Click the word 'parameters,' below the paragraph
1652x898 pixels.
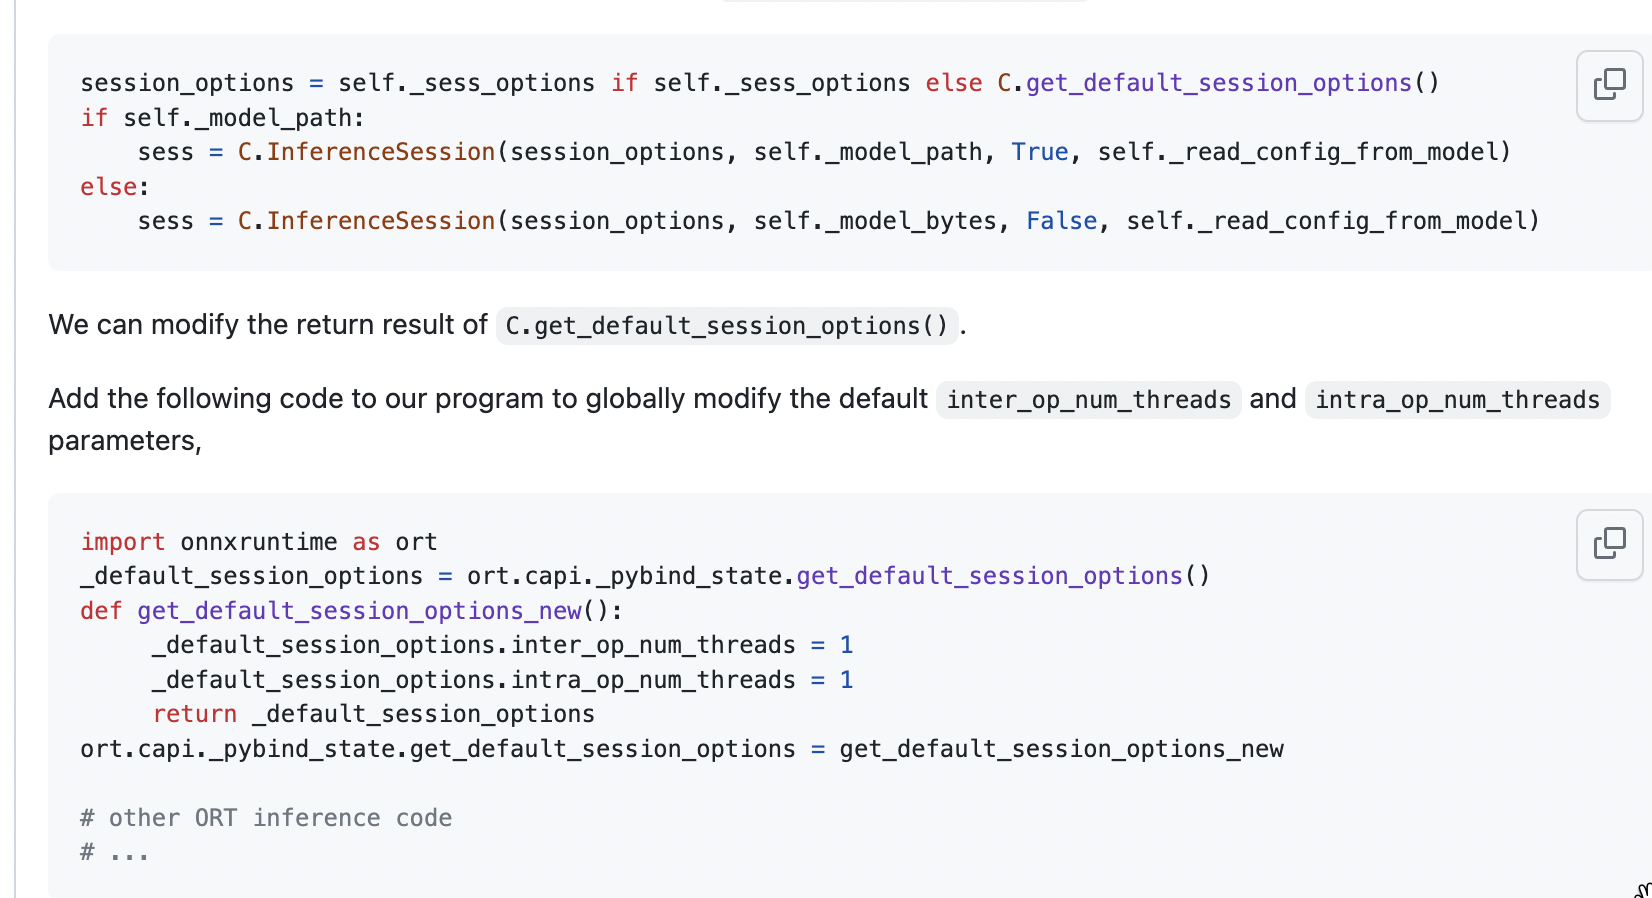coord(125,441)
